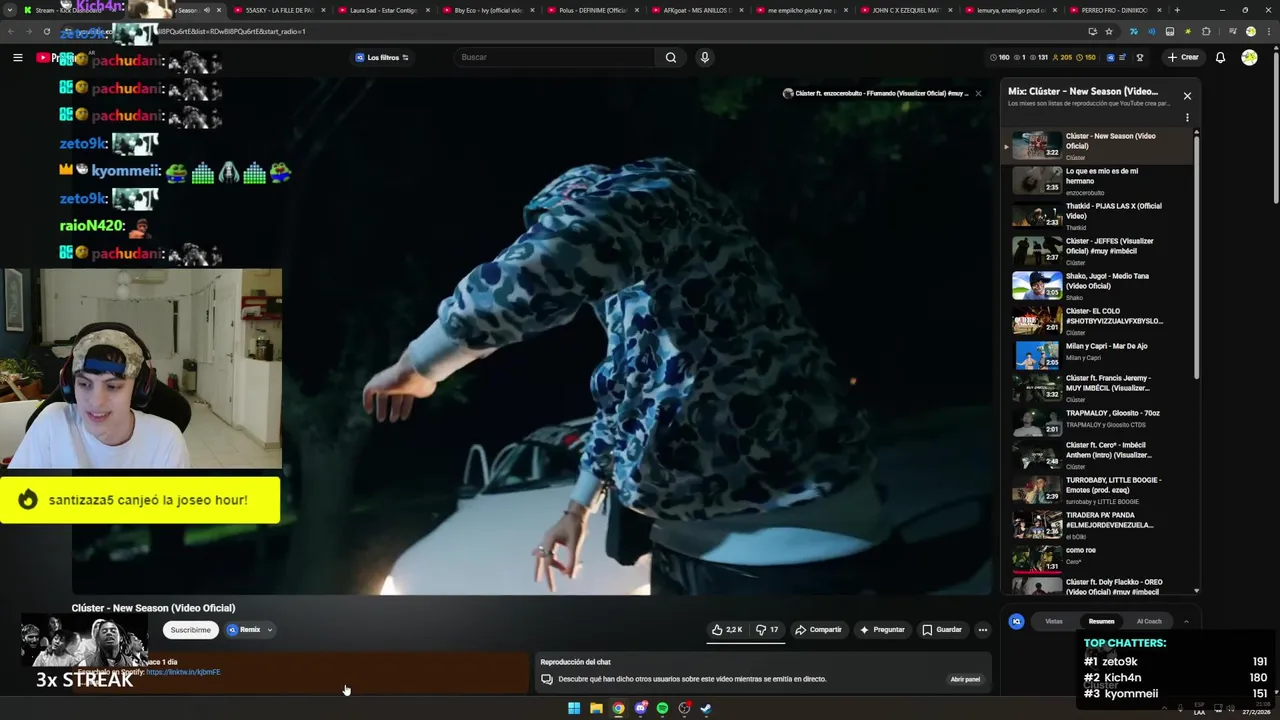Click into the Buscar search field
Viewport: 1280px width, 720px height.
point(555,57)
